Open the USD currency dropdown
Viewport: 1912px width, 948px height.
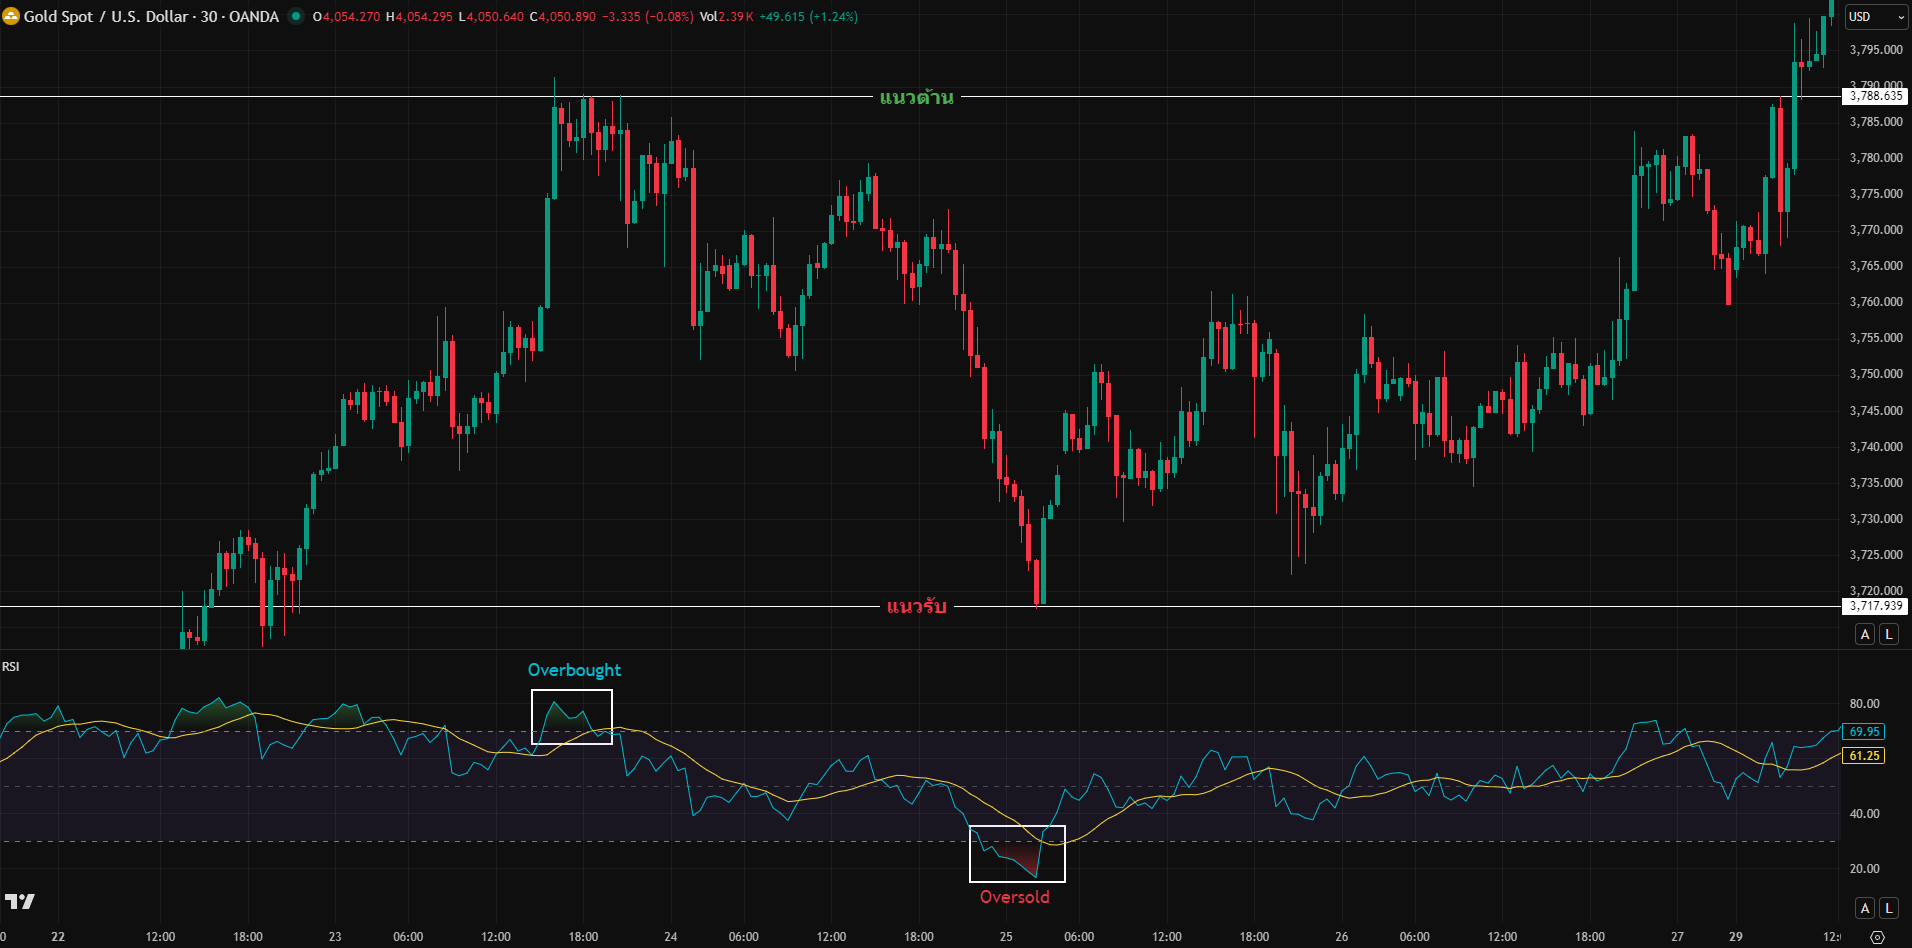click(1875, 16)
